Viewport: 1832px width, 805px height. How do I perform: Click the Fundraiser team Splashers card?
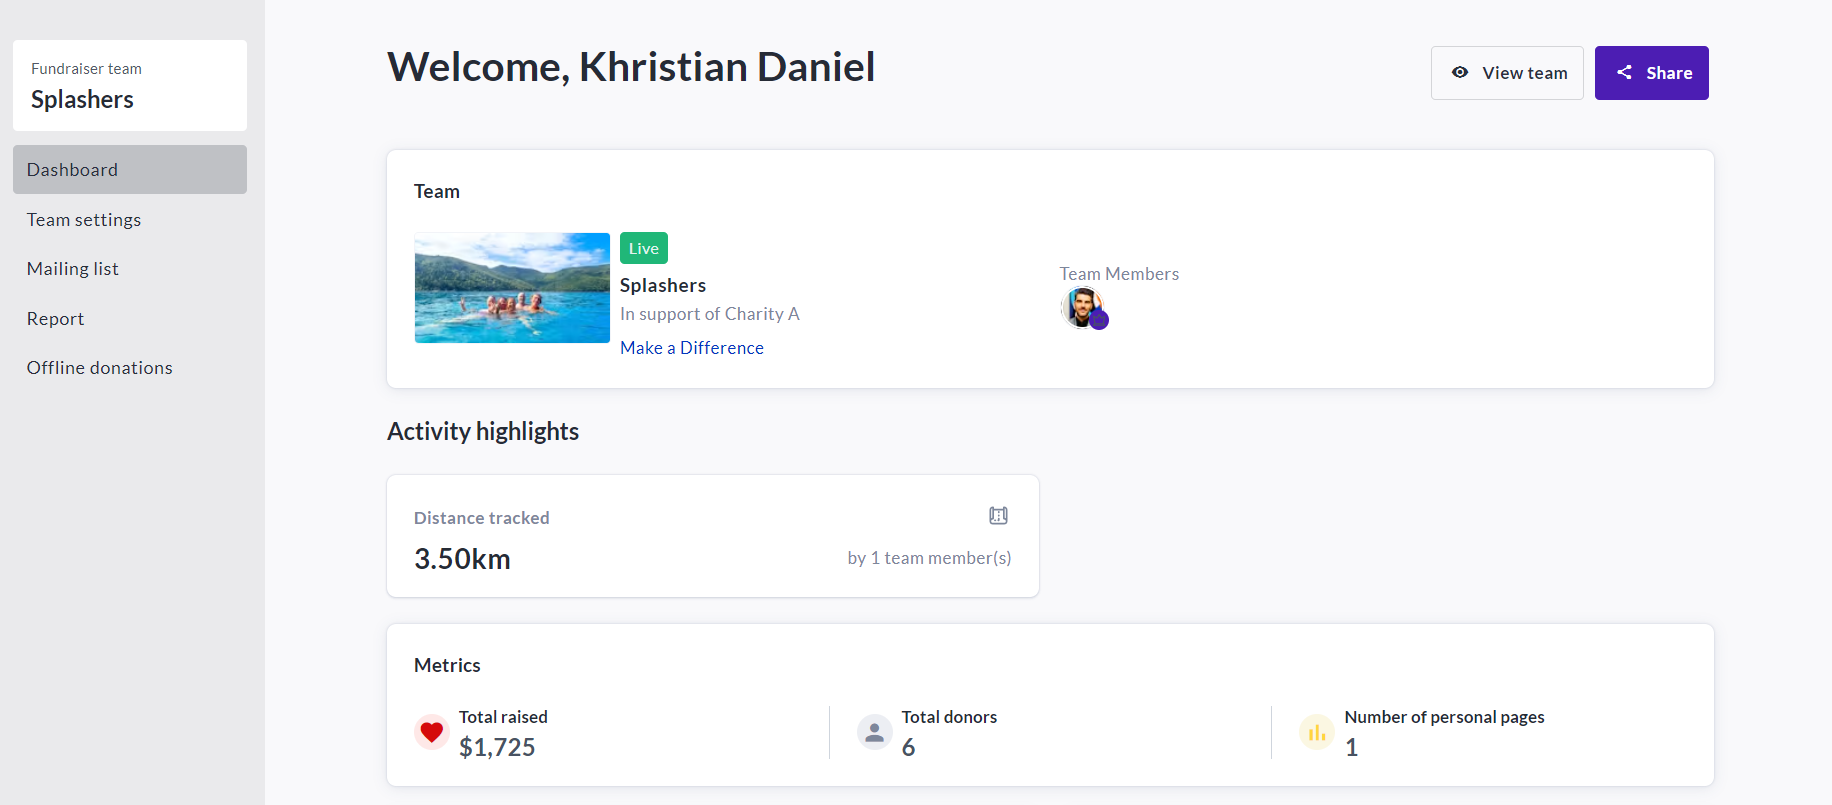(x=130, y=86)
